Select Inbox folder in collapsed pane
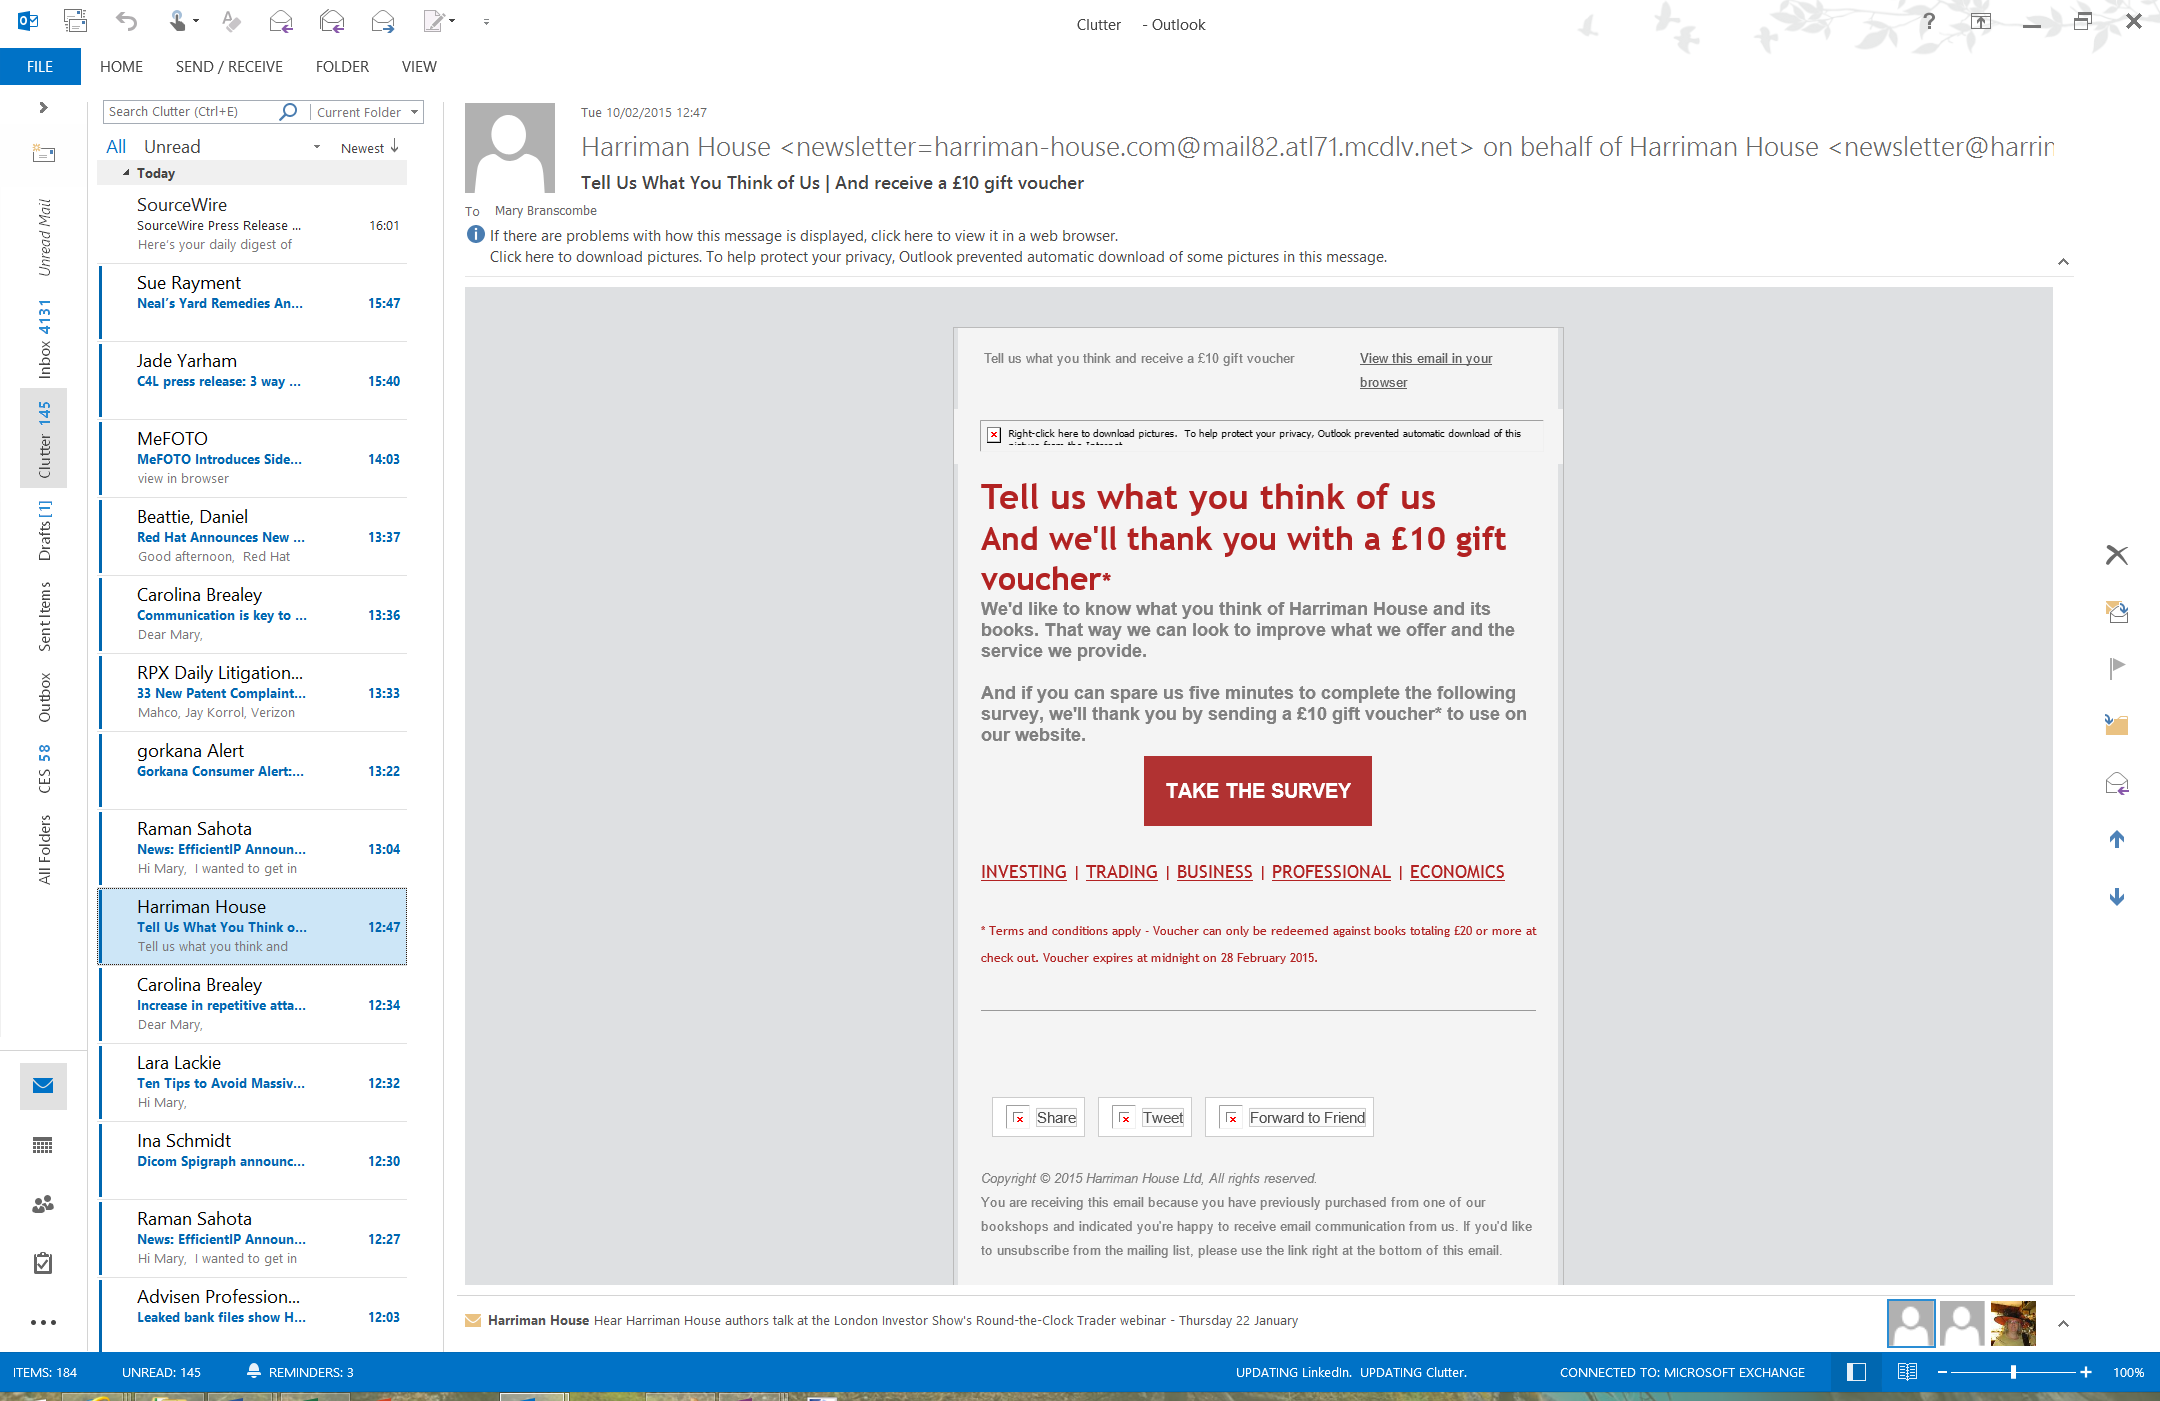This screenshot has width=2160, height=1401. tap(44, 338)
